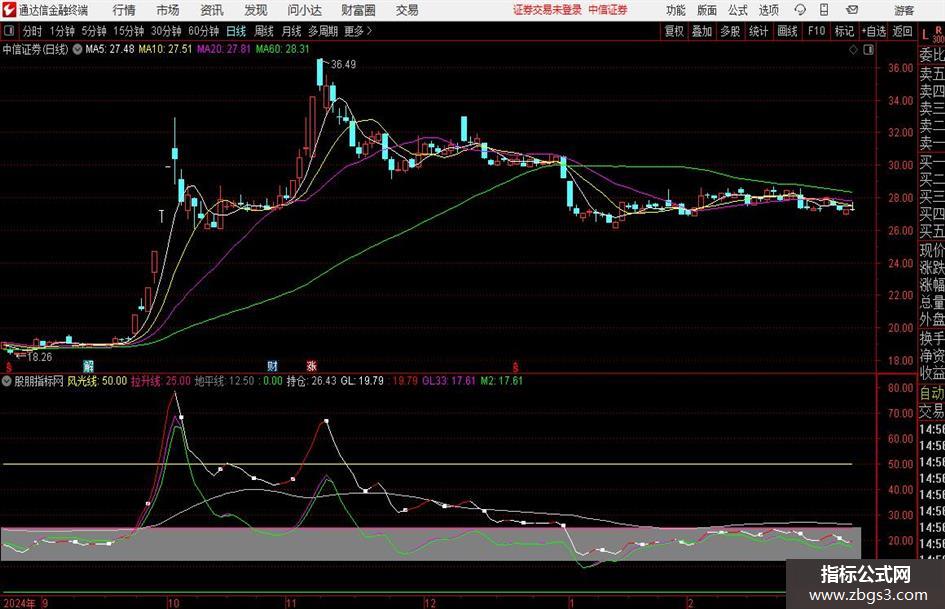The width and height of the screenshot is (945, 609).
Task: Click the 叠加 overlay button
Action: (x=702, y=31)
